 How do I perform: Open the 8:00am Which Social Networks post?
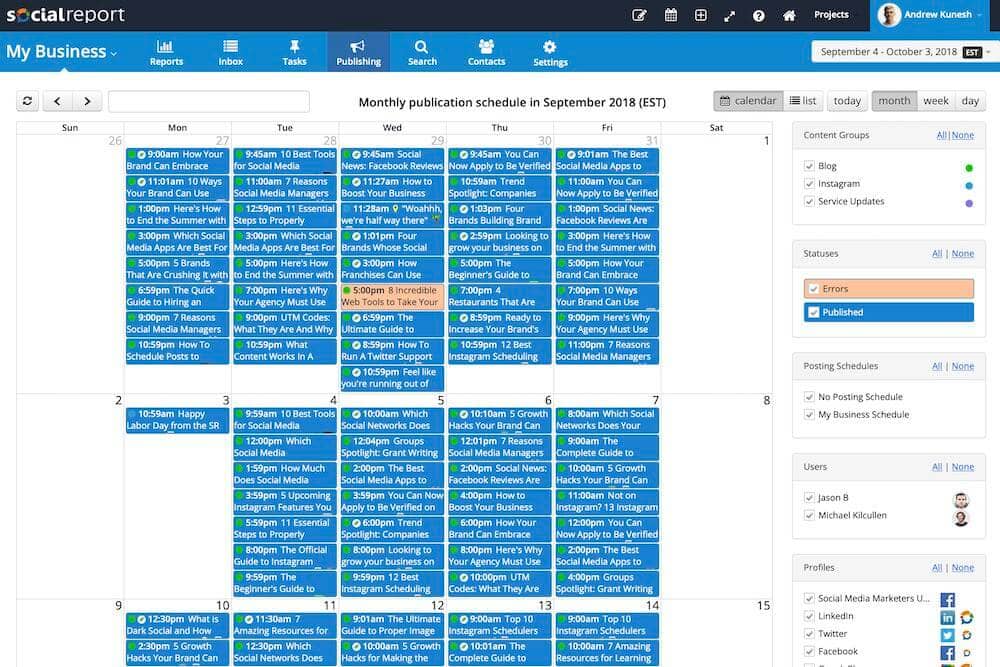pos(607,420)
